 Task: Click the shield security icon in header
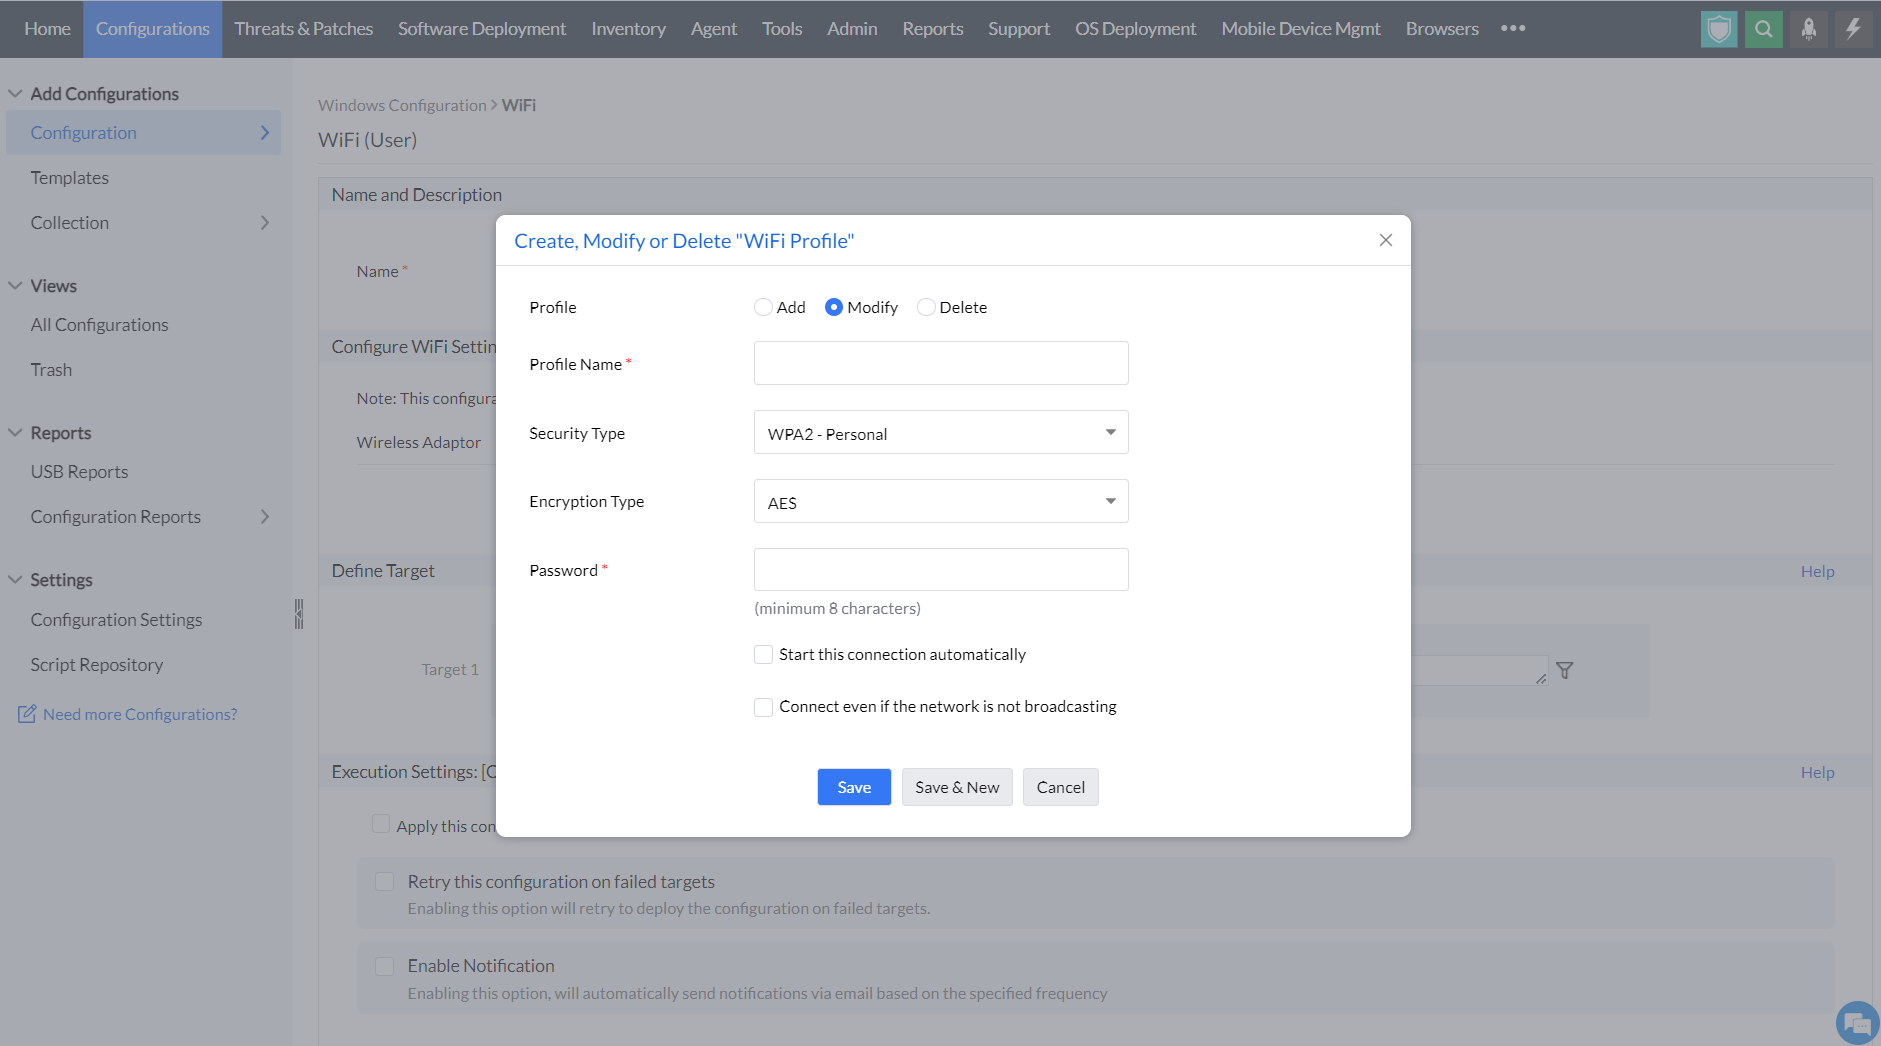coord(1719,29)
